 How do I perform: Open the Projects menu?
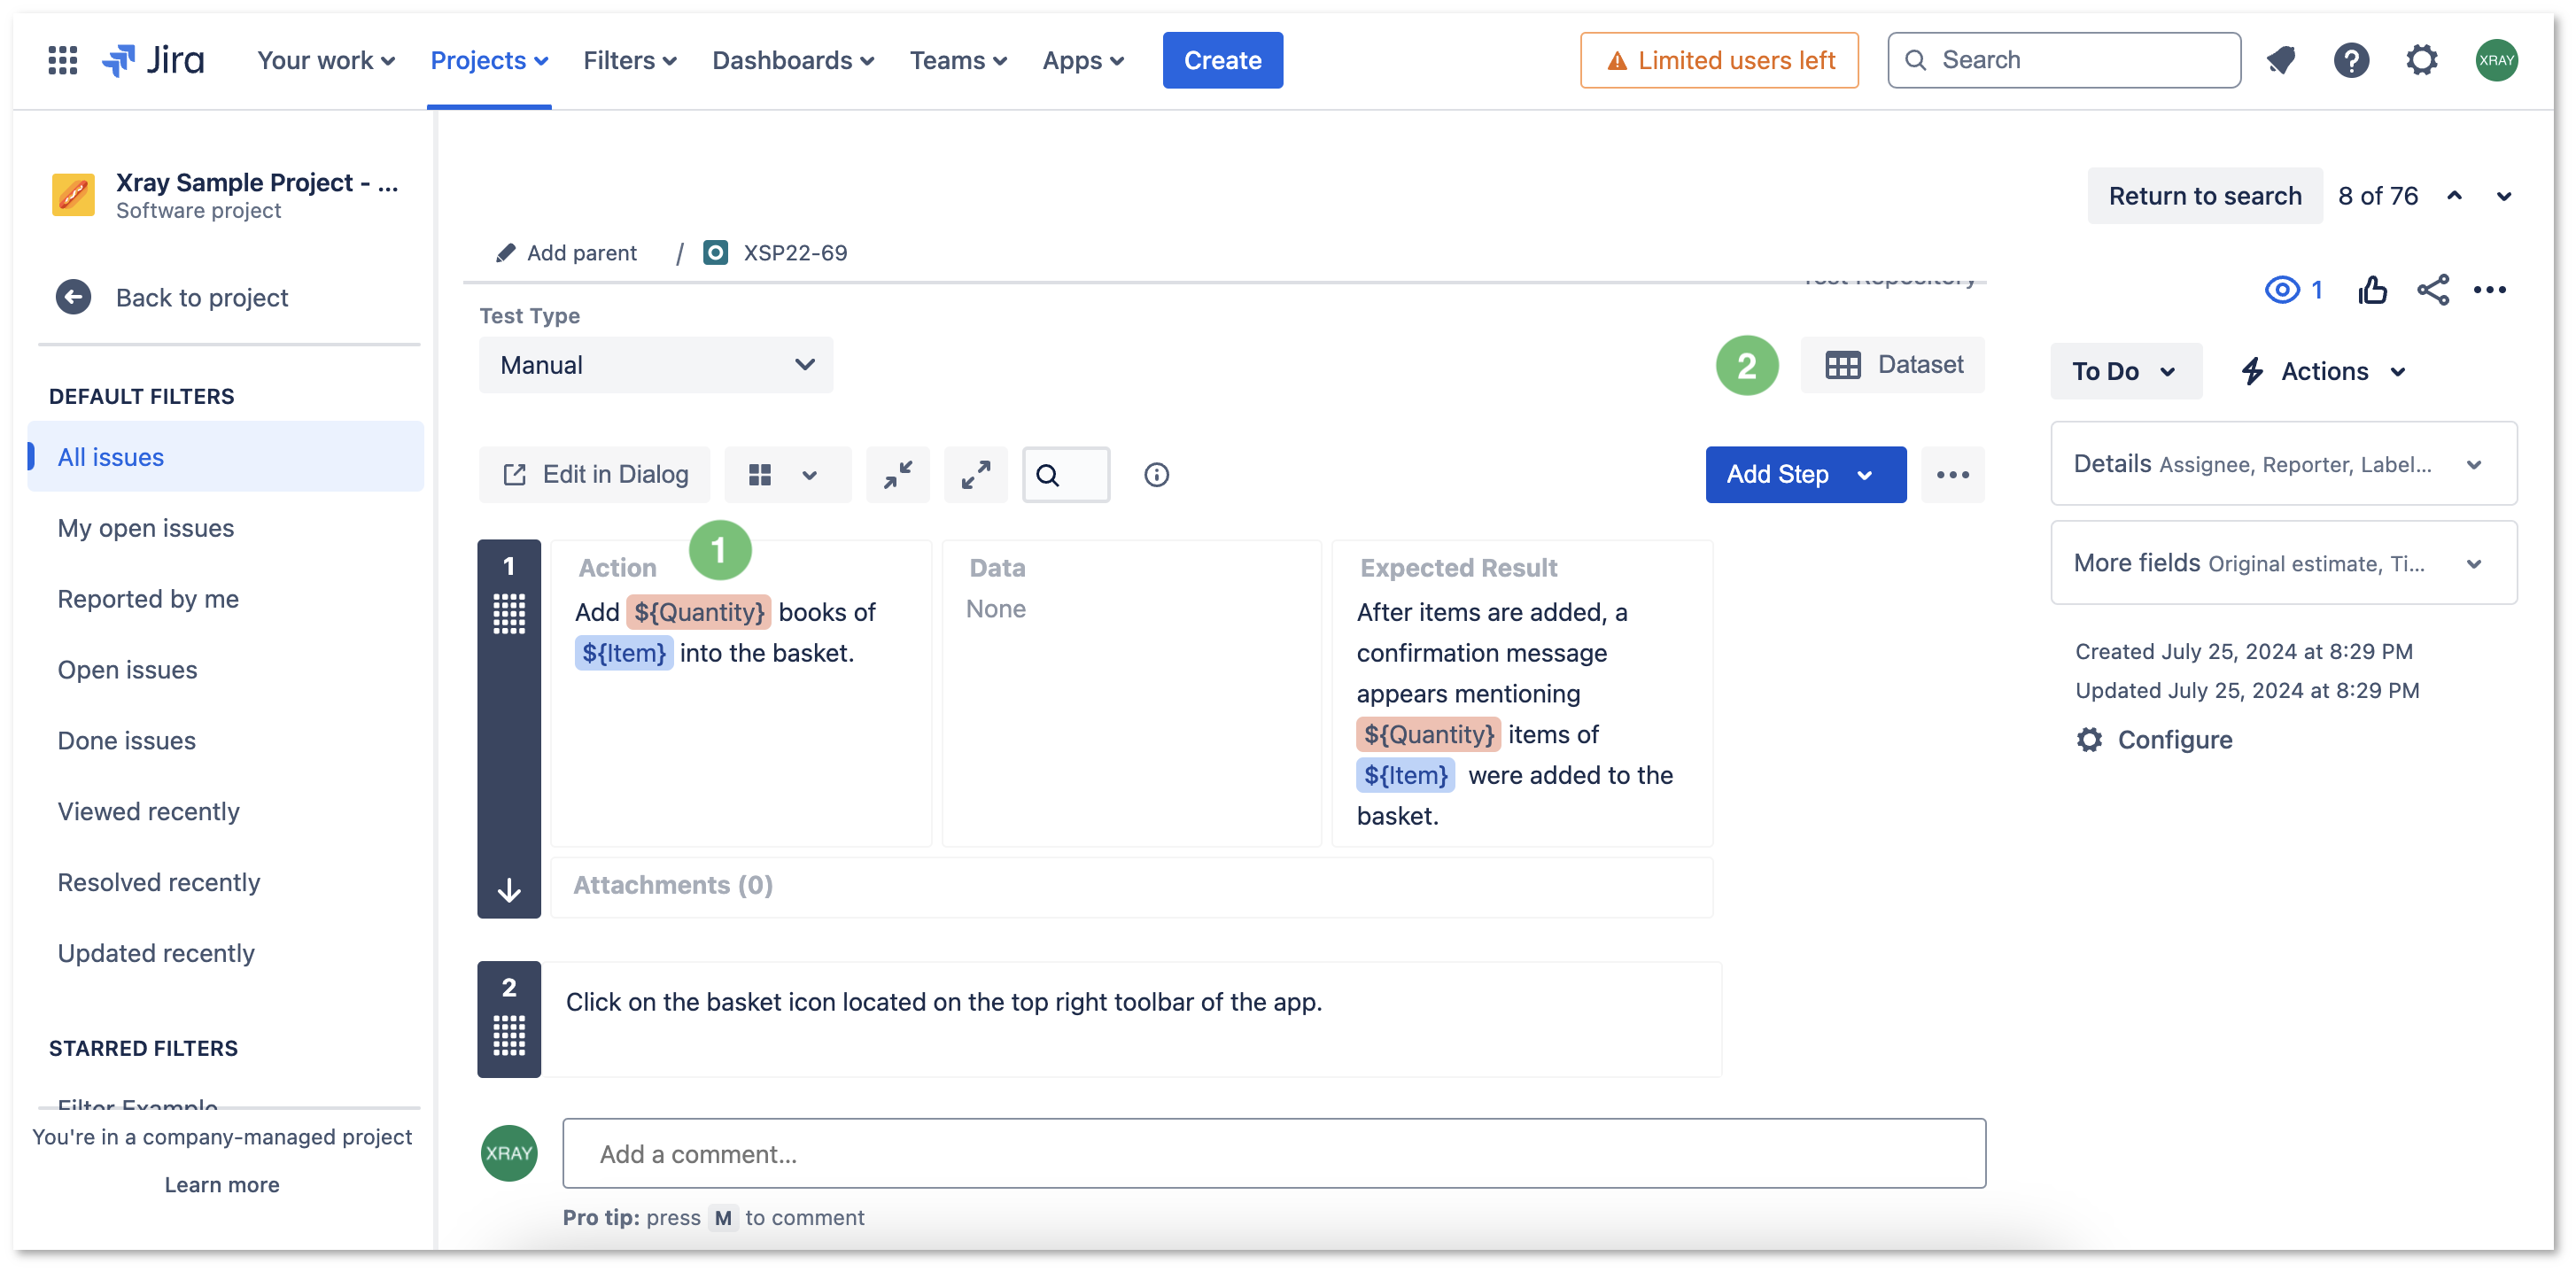(489, 60)
